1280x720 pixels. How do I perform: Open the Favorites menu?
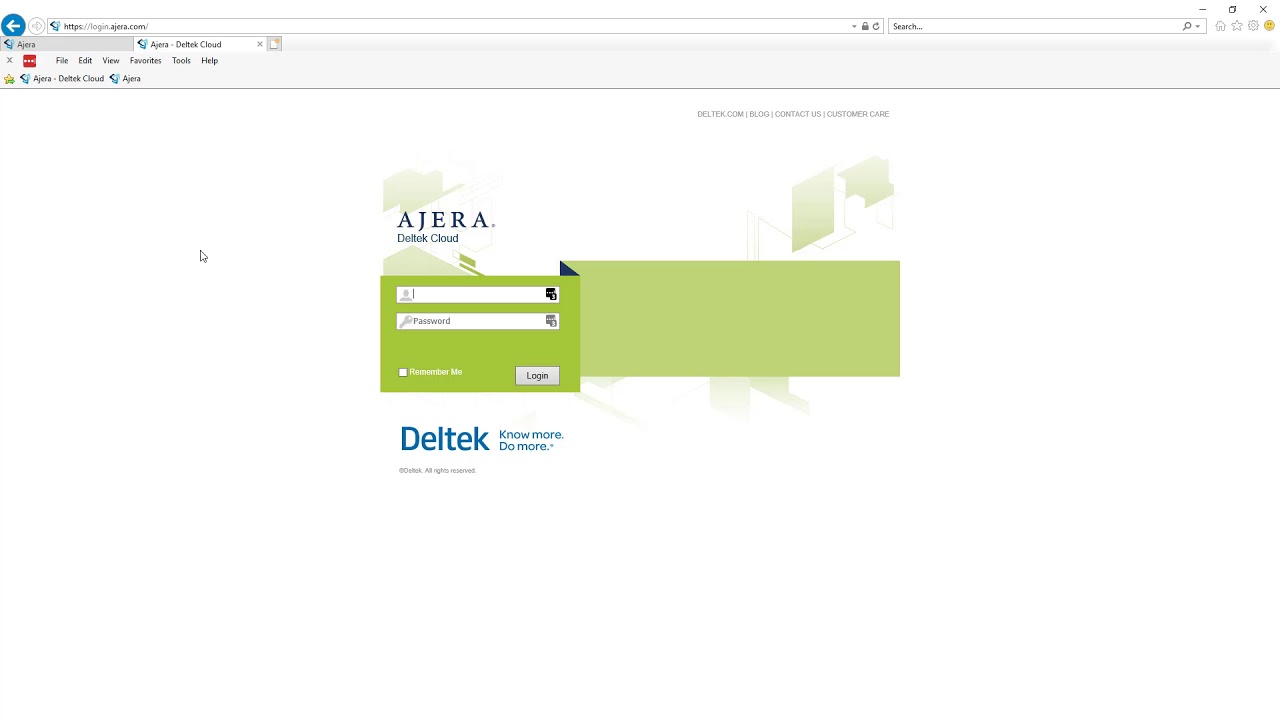(145, 61)
